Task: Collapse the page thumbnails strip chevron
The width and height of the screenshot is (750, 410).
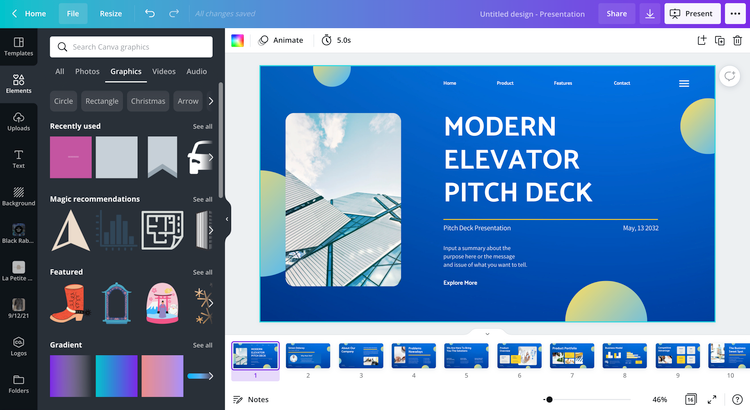Action: tap(487, 333)
